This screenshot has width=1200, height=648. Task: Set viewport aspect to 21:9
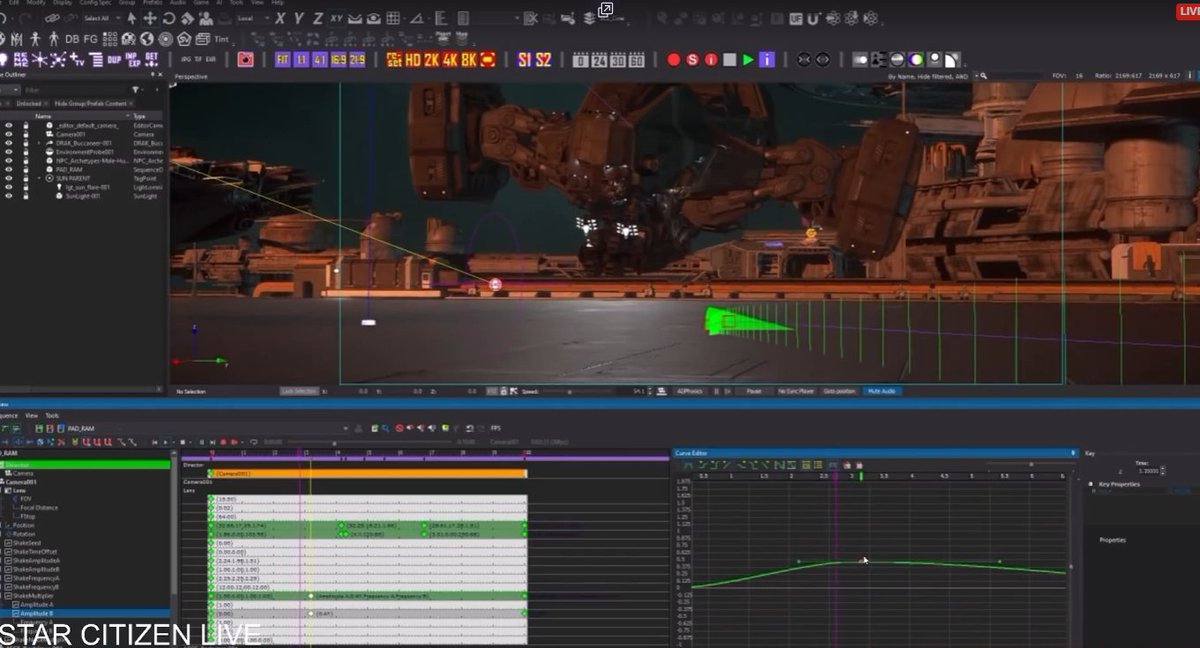coord(358,60)
